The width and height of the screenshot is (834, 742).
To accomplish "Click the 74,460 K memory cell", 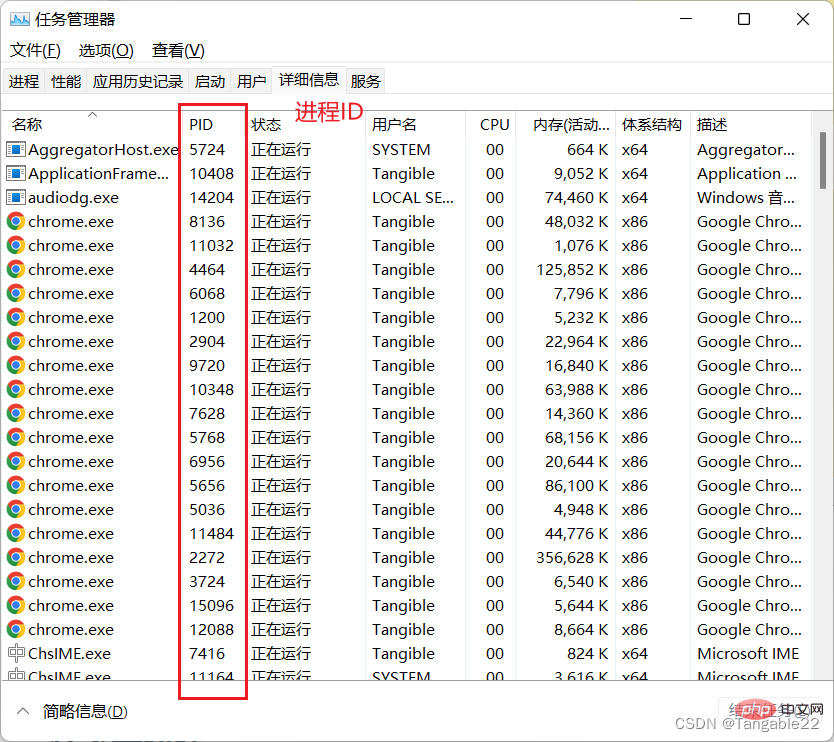I will [x=576, y=197].
